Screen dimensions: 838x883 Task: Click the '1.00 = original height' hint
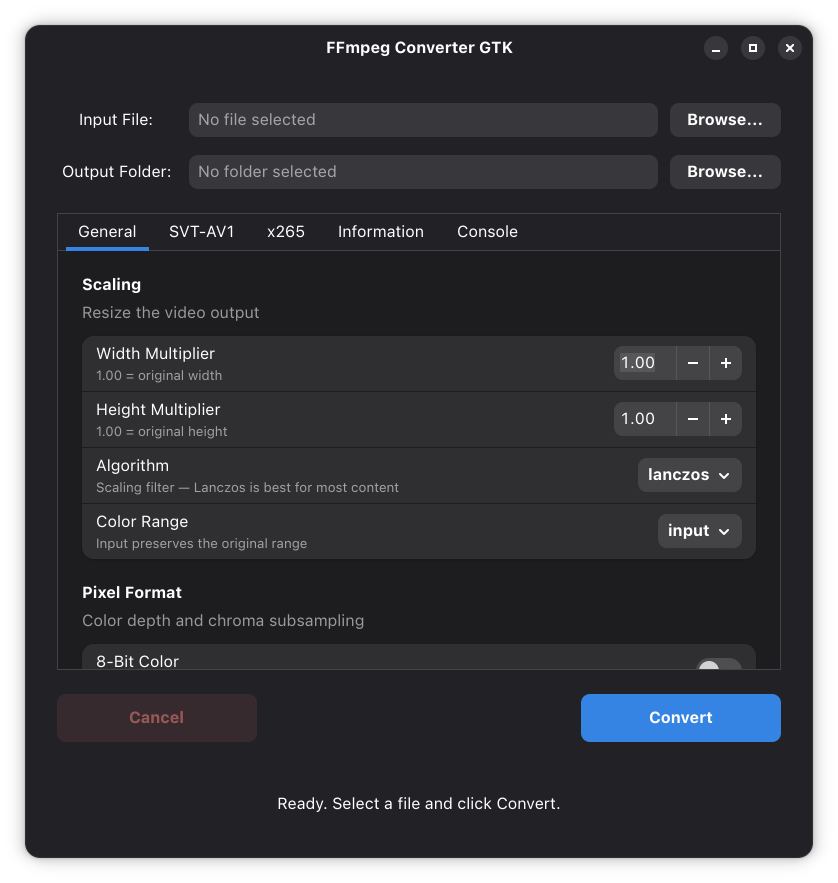tap(162, 431)
